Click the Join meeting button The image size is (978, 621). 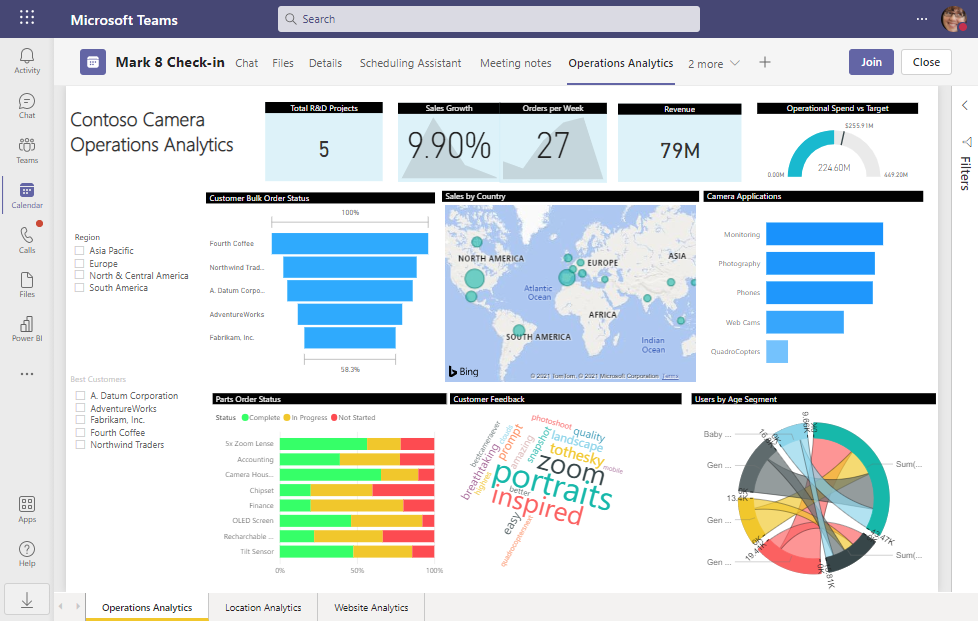coord(871,61)
